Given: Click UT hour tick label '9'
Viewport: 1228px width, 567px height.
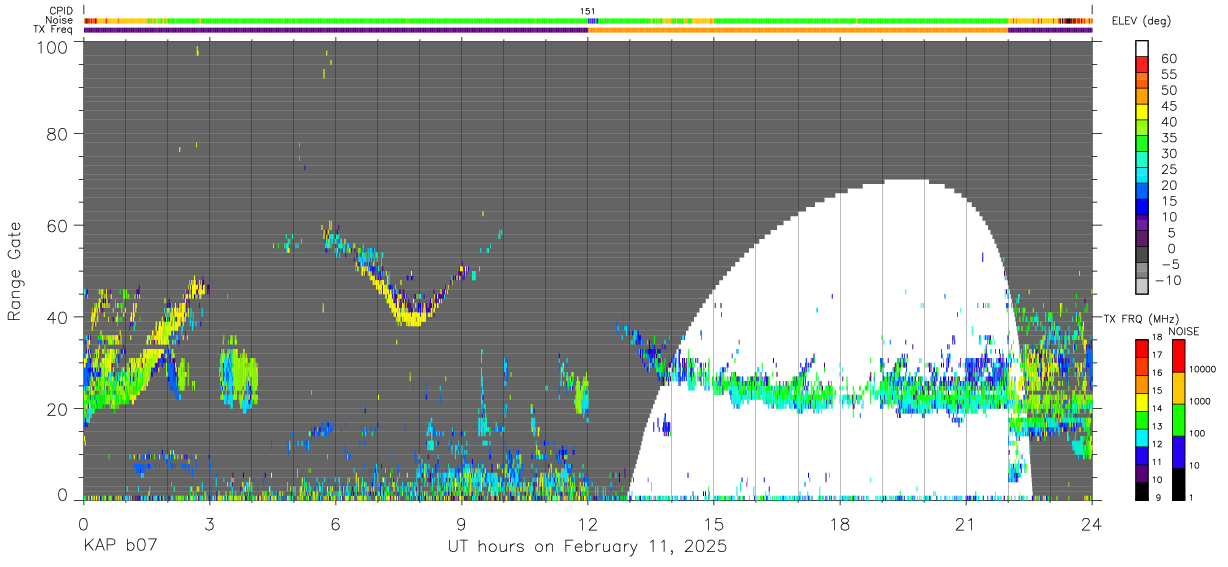Looking at the screenshot, I should (461, 523).
